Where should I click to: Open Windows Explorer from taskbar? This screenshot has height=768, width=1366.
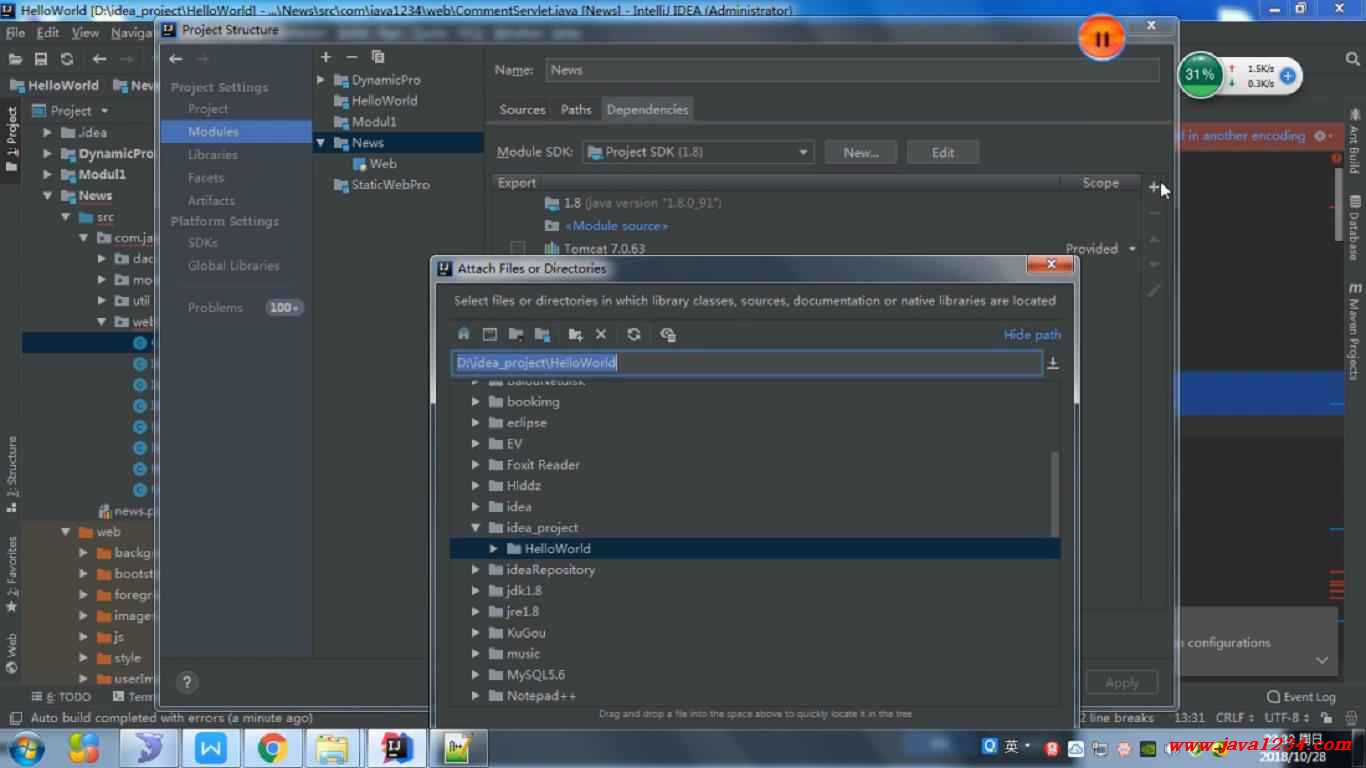(x=332, y=747)
